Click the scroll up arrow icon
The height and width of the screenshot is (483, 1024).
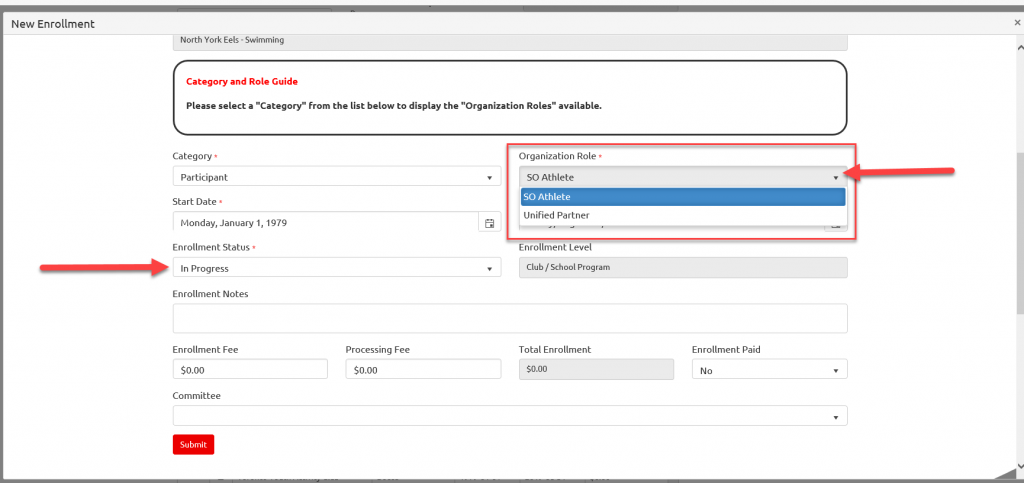pyautogui.click(x=1018, y=47)
